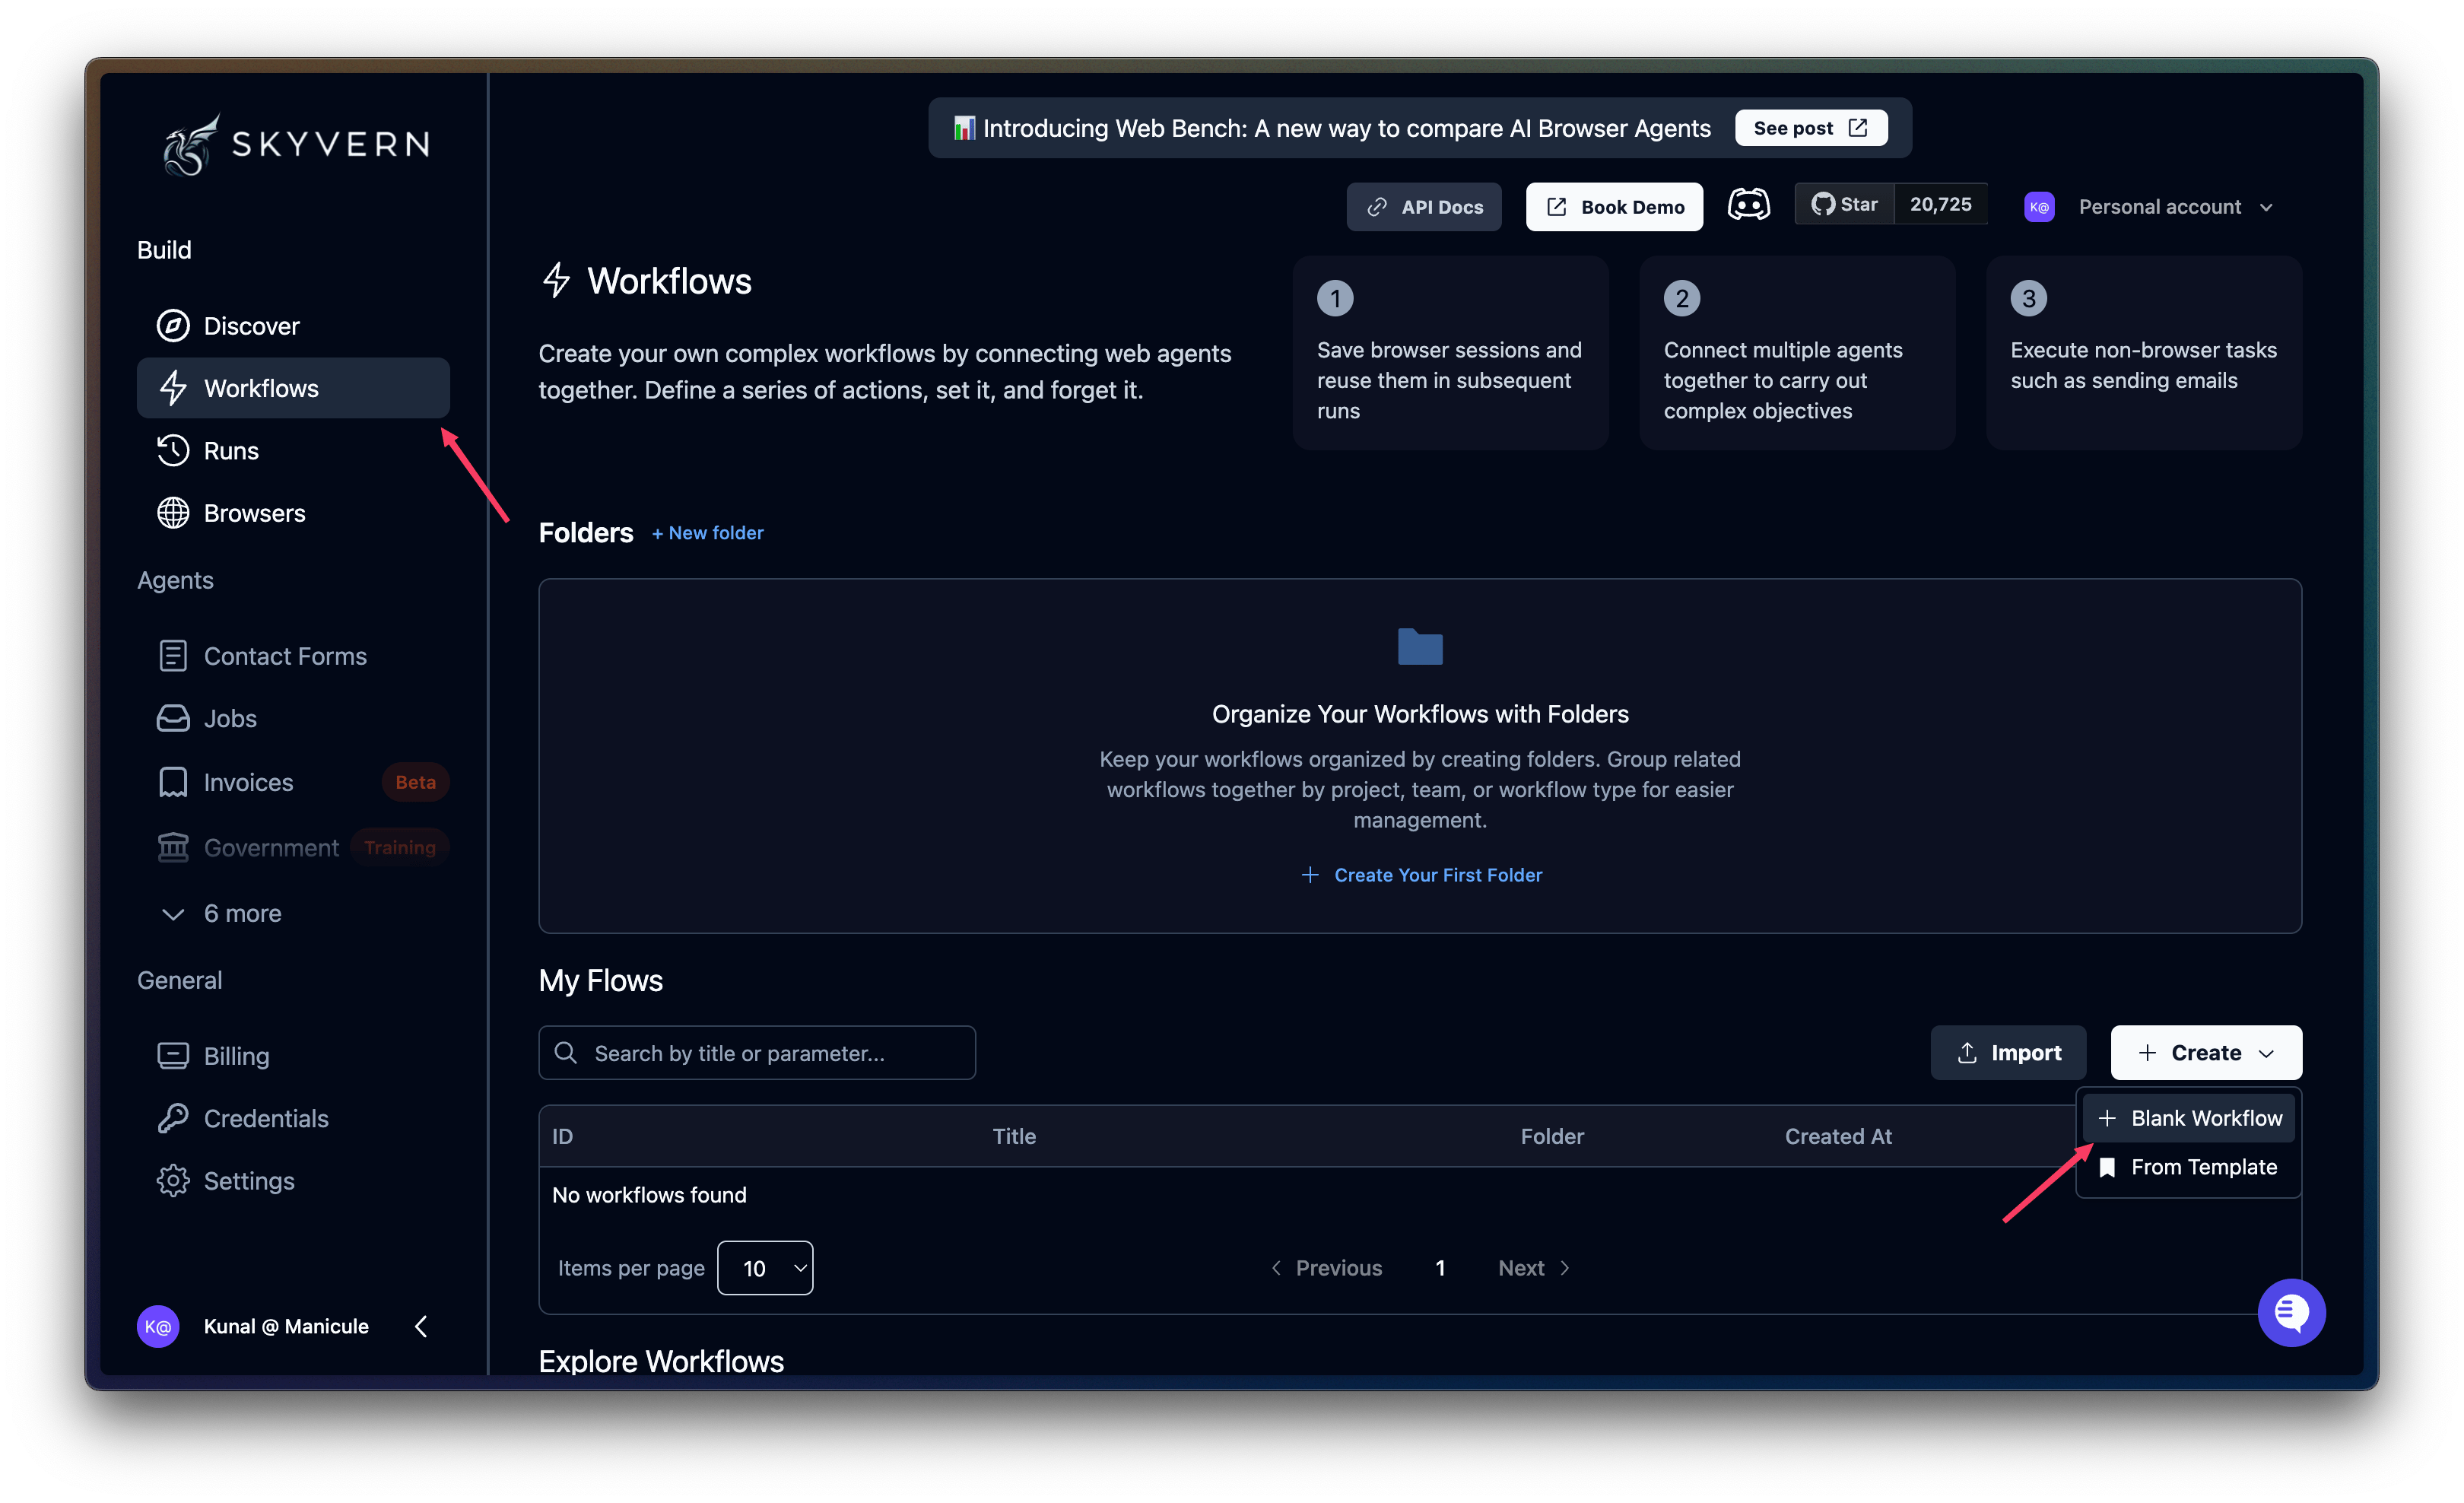Click the search magnifier icon in My Flows

[x=566, y=1053]
